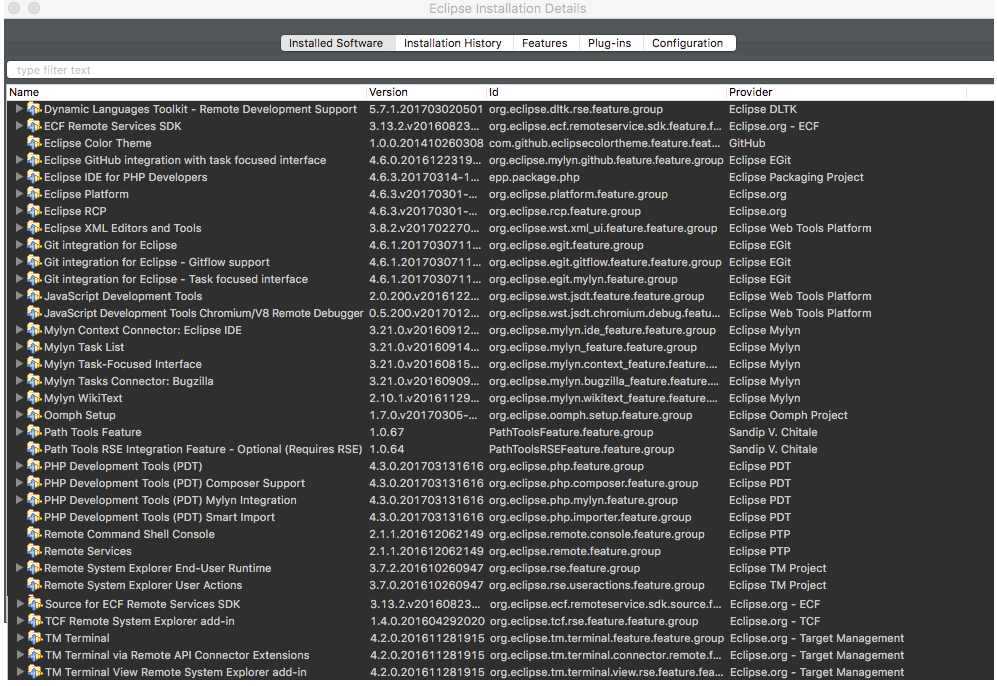Click the Source for ECF Remote Services SDK icon
997x686 pixels.
click(35, 604)
